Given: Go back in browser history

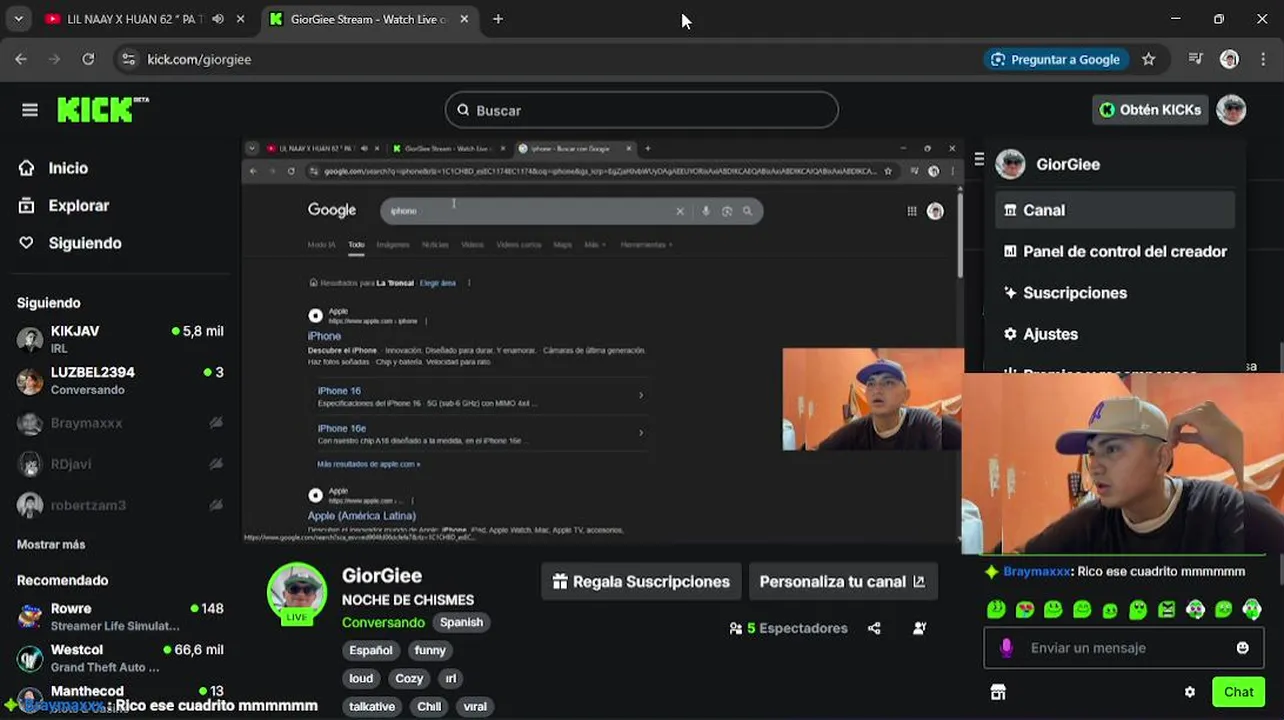Looking at the screenshot, I should [21, 59].
